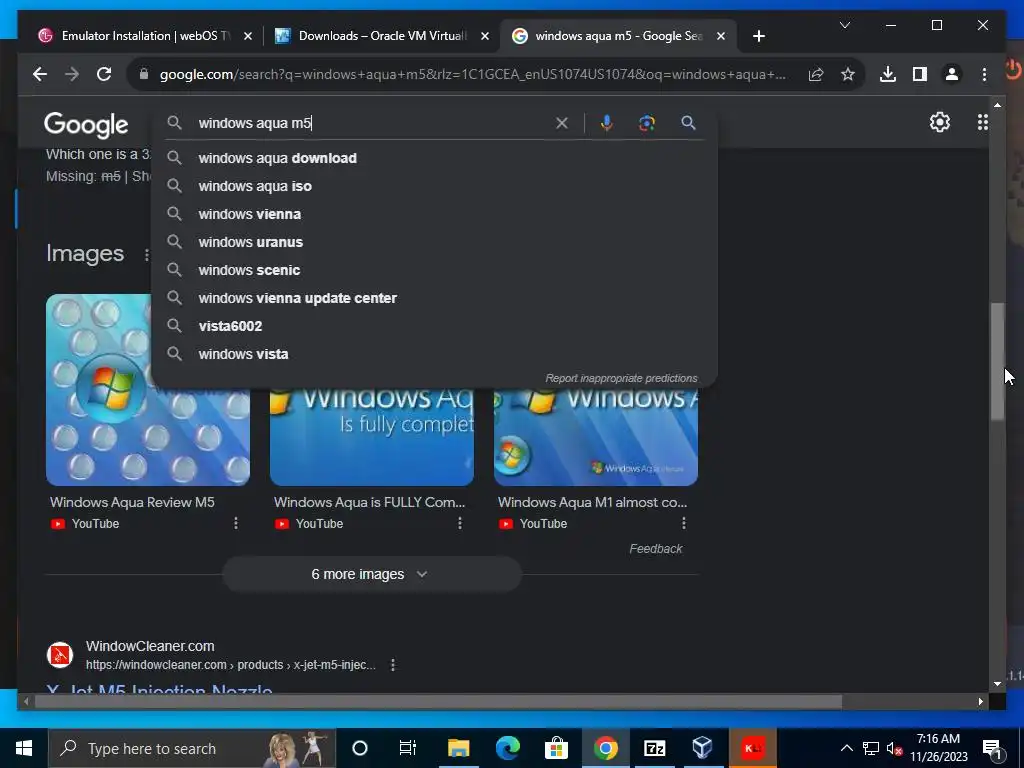This screenshot has height=768, width=1024.
Task: Click the vertical page scrollbar thumb
Action: 997,361
